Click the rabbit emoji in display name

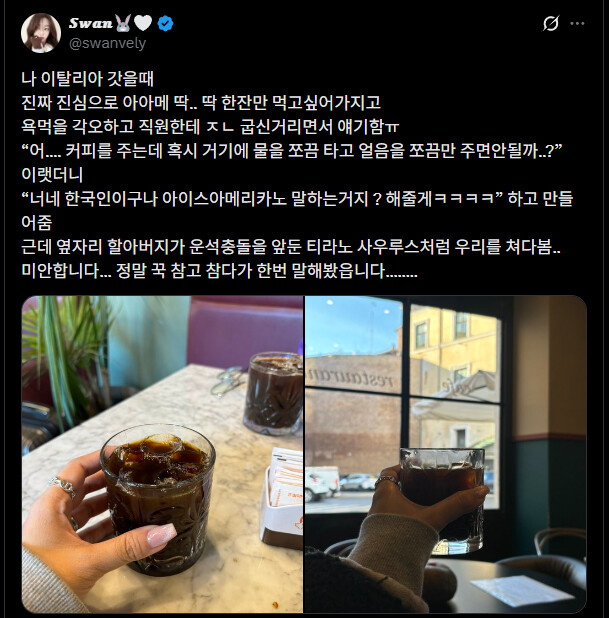pyautogui.click(x=123, y=23)
